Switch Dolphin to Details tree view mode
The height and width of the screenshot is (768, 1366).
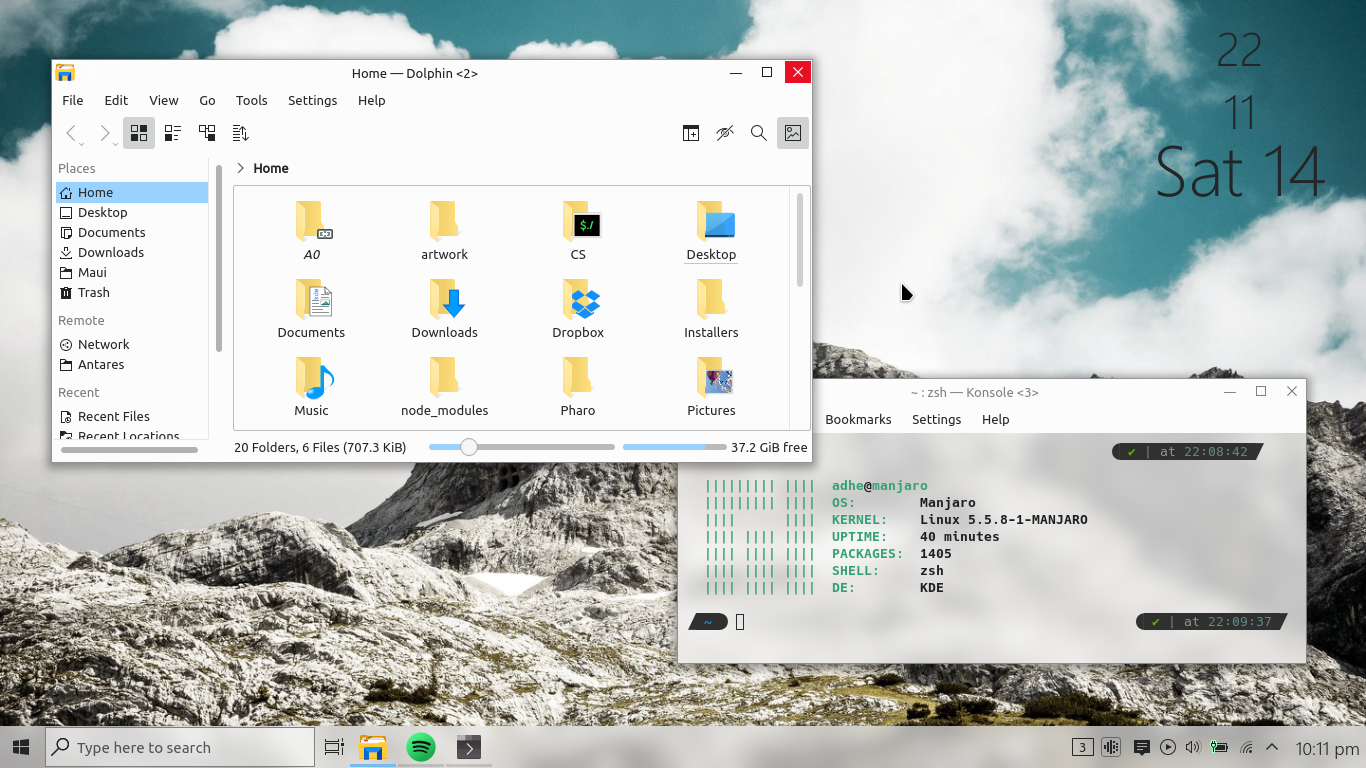tap(207, 133)
